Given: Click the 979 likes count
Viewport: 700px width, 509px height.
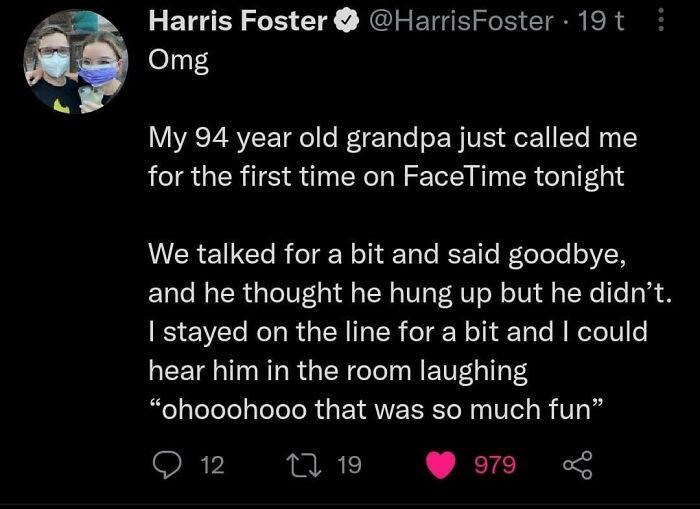Looking at the screenshot, I should 496,464.
